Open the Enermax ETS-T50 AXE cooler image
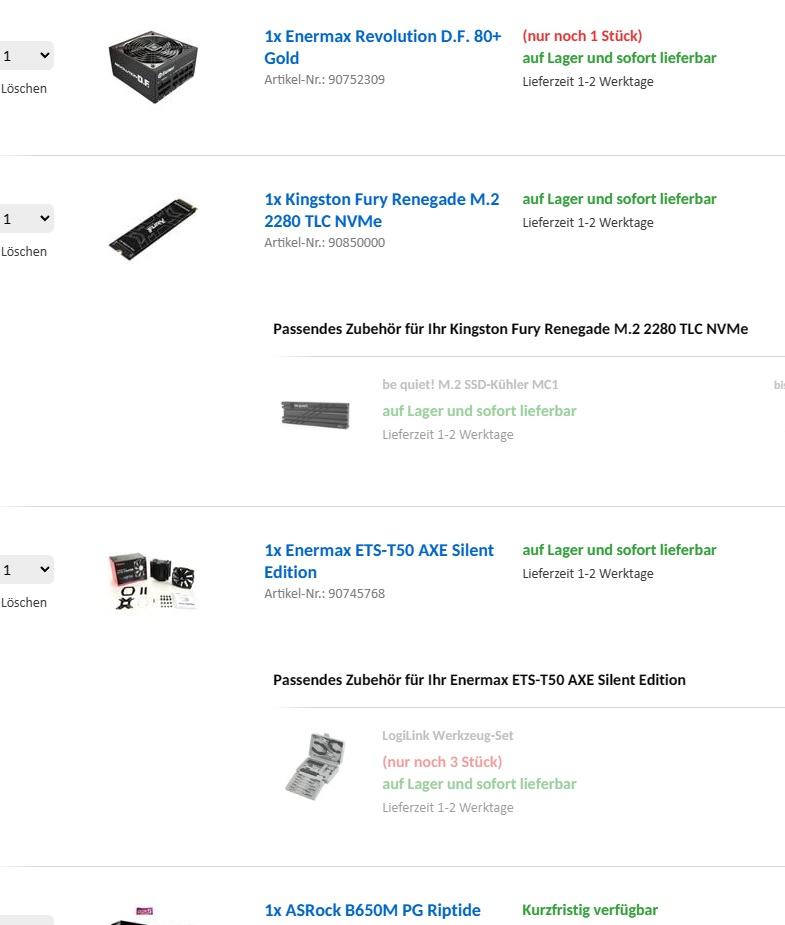Viewport: 785px width, 925px height. [x=153, y=581]
